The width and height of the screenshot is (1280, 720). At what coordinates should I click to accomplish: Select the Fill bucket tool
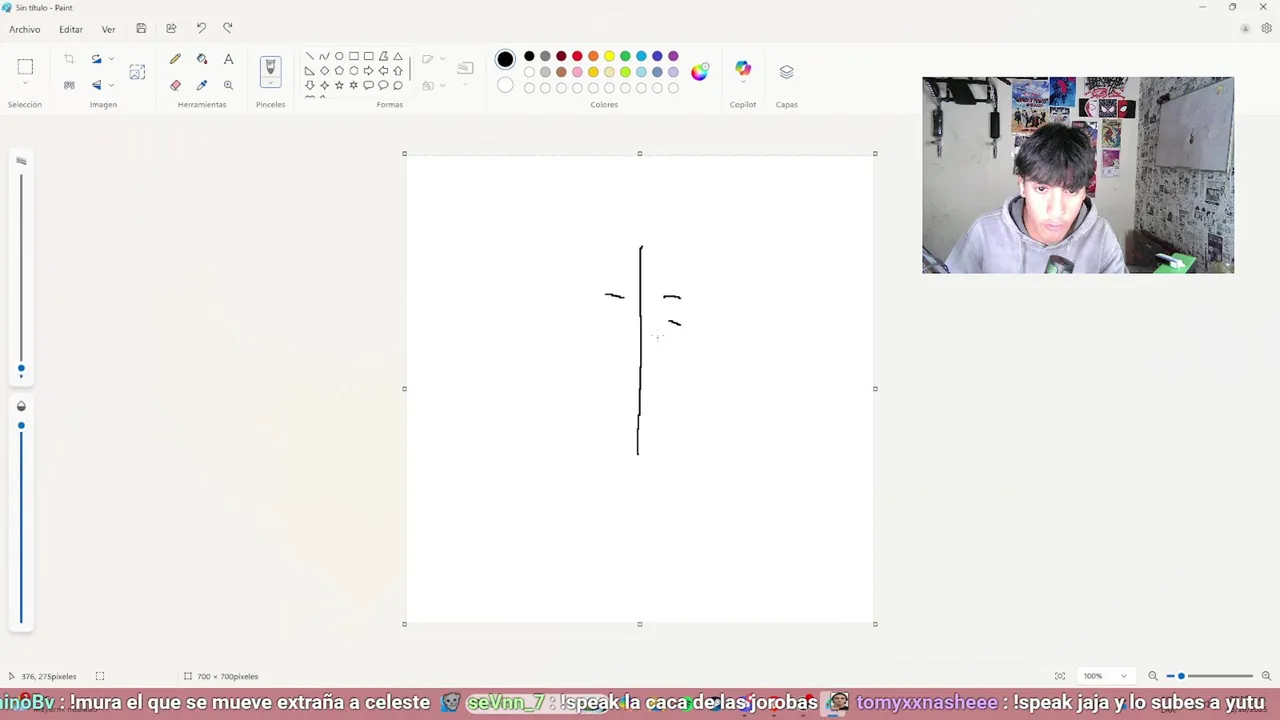(202, 59)
